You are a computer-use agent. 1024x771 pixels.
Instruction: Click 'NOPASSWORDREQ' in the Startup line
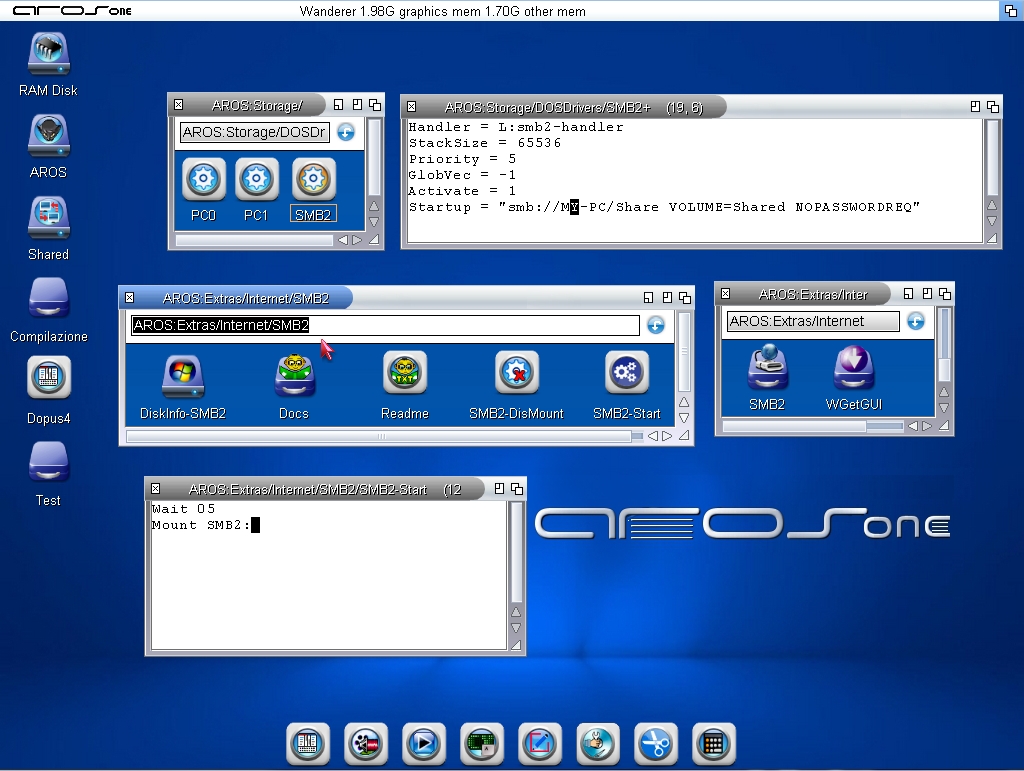pos(854,207)
